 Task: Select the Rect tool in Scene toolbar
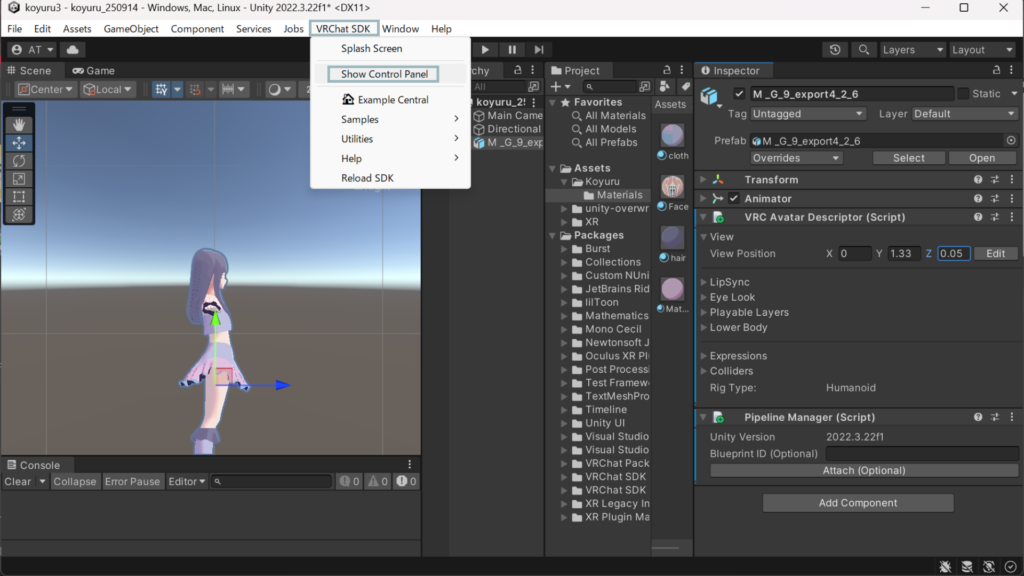[19, 197]
